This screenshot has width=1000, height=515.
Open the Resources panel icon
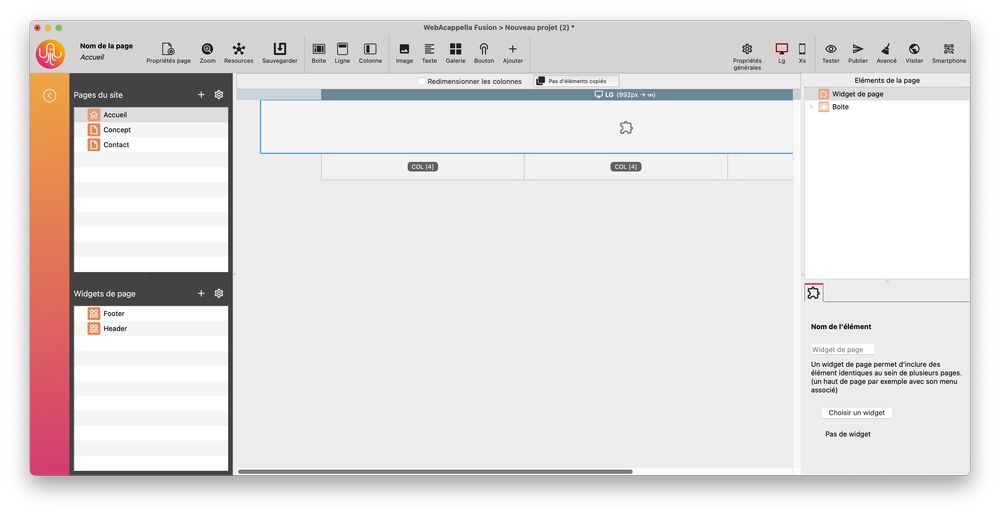238,49
